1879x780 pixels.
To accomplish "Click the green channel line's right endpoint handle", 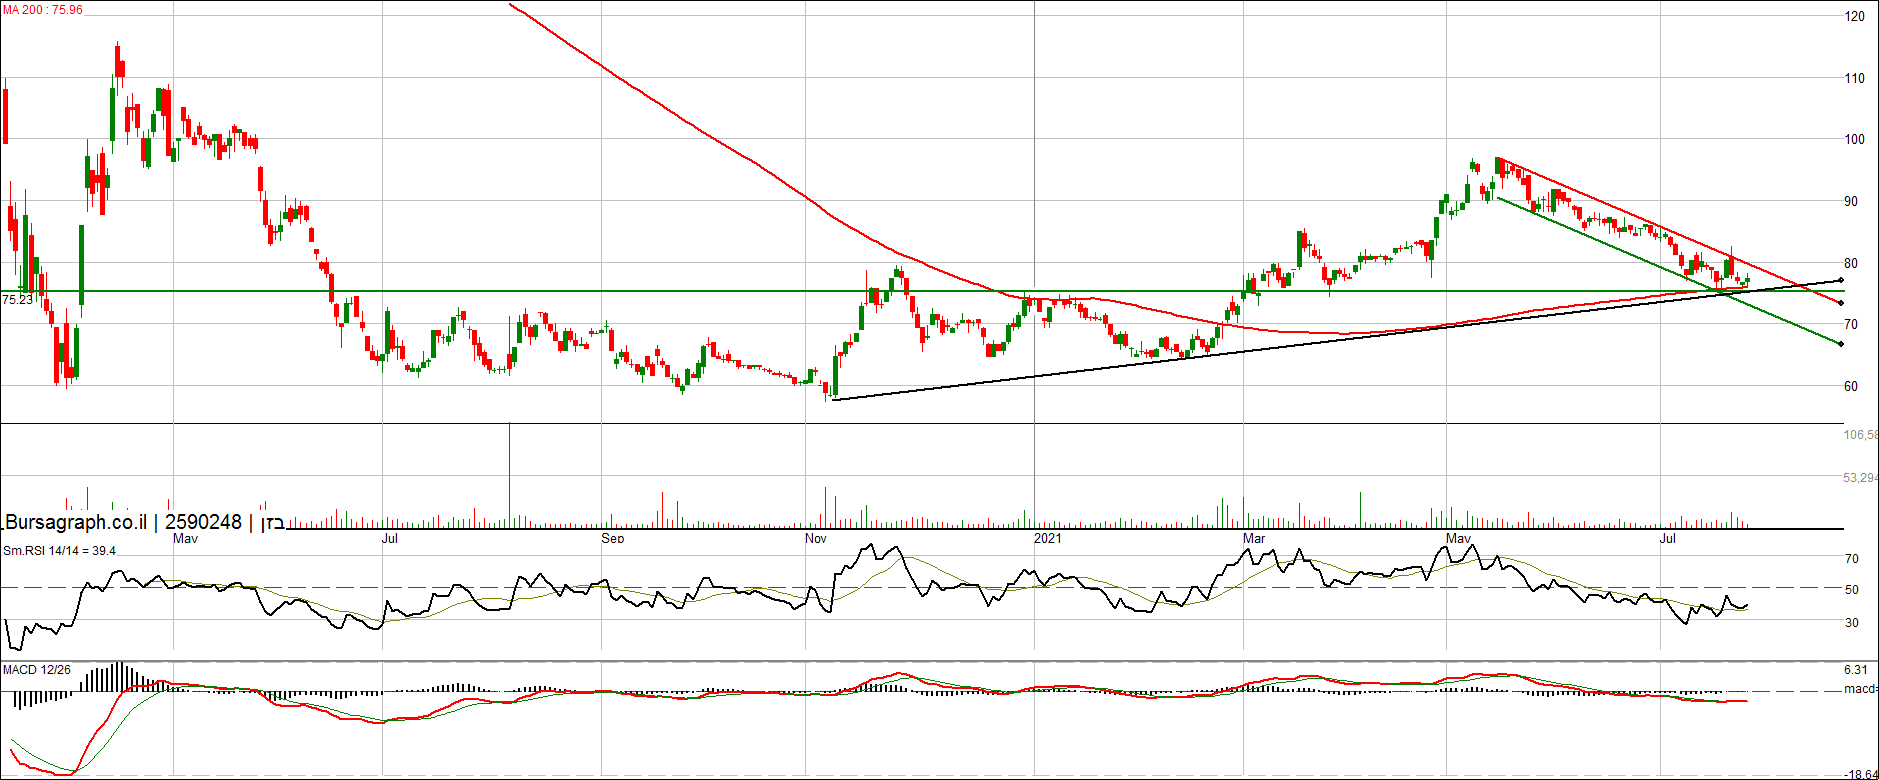I will (x=1840, y=344).
